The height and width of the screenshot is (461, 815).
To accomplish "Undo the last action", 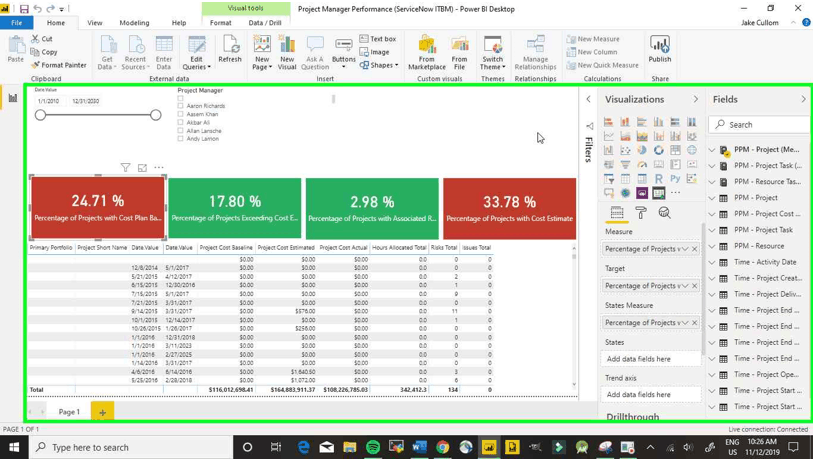I will pyautogui.click(x=37, y=9).
